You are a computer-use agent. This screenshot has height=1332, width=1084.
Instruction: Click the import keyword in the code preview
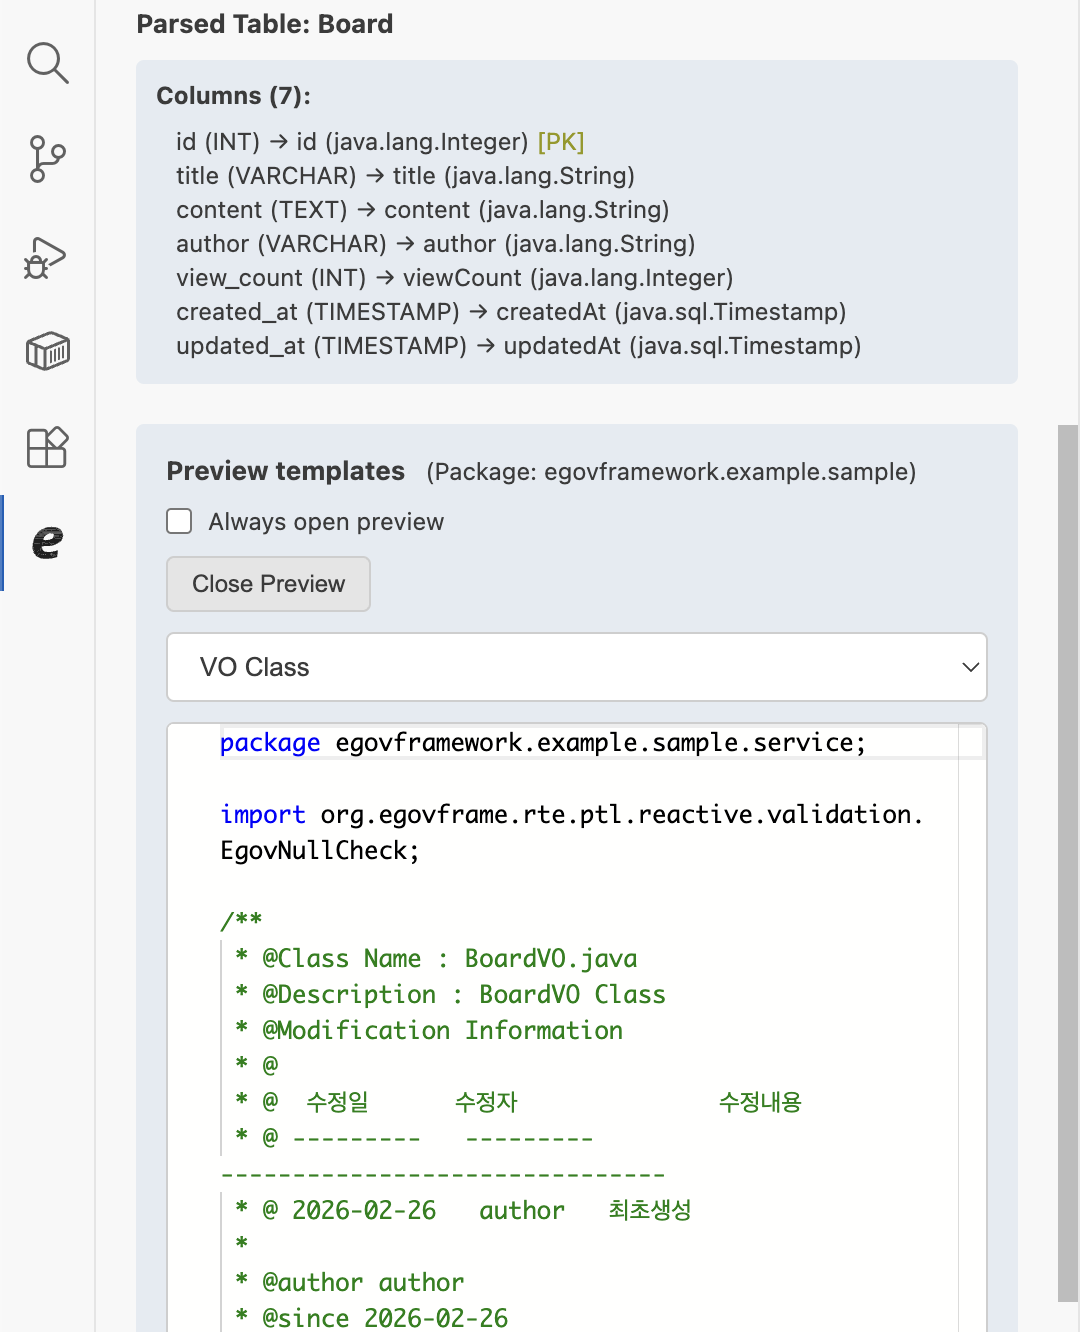click(263, 815)
